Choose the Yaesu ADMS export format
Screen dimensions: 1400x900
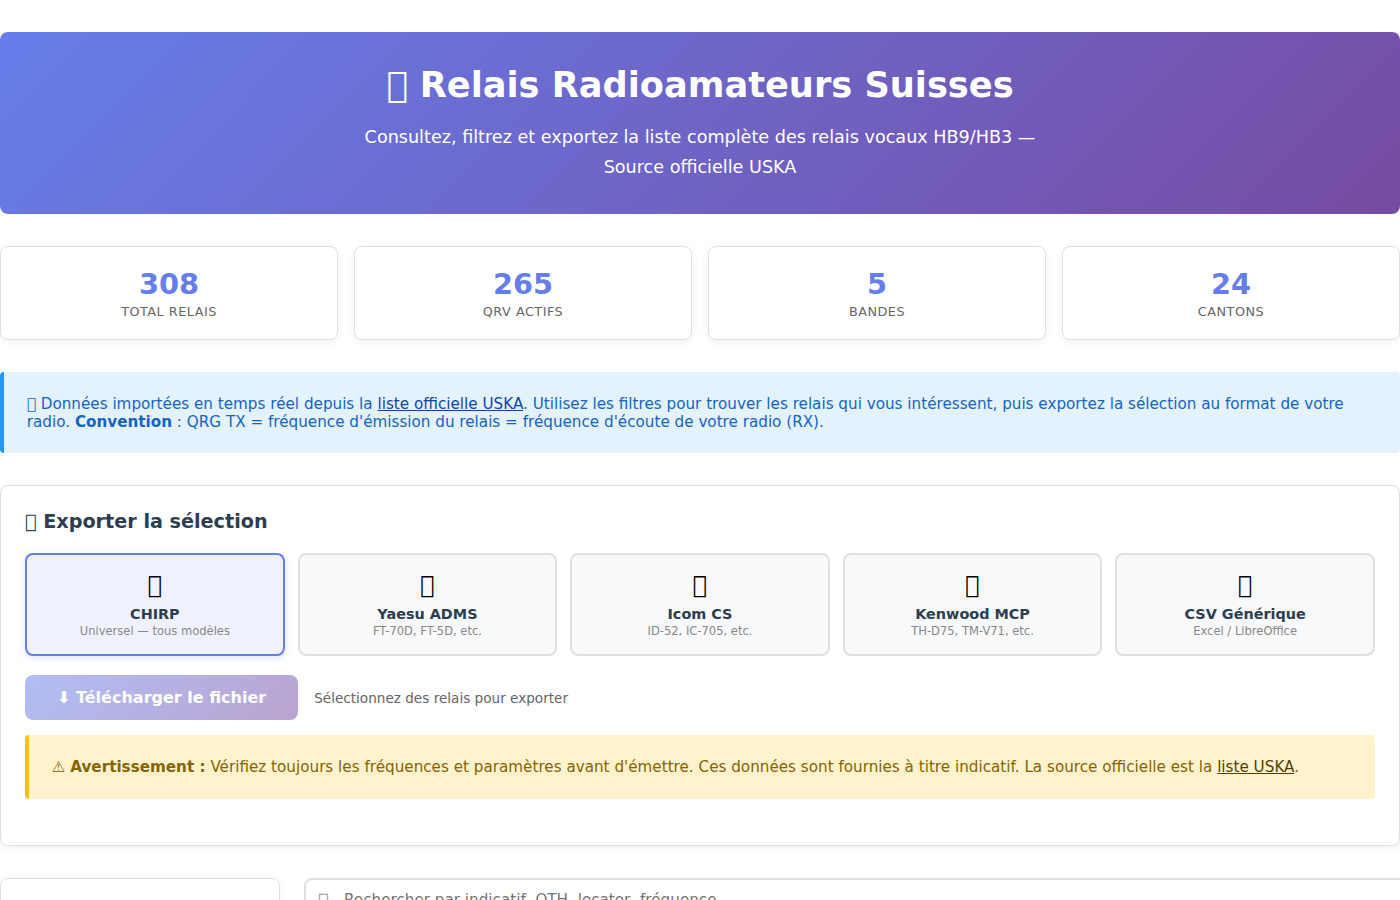(427, 604)
